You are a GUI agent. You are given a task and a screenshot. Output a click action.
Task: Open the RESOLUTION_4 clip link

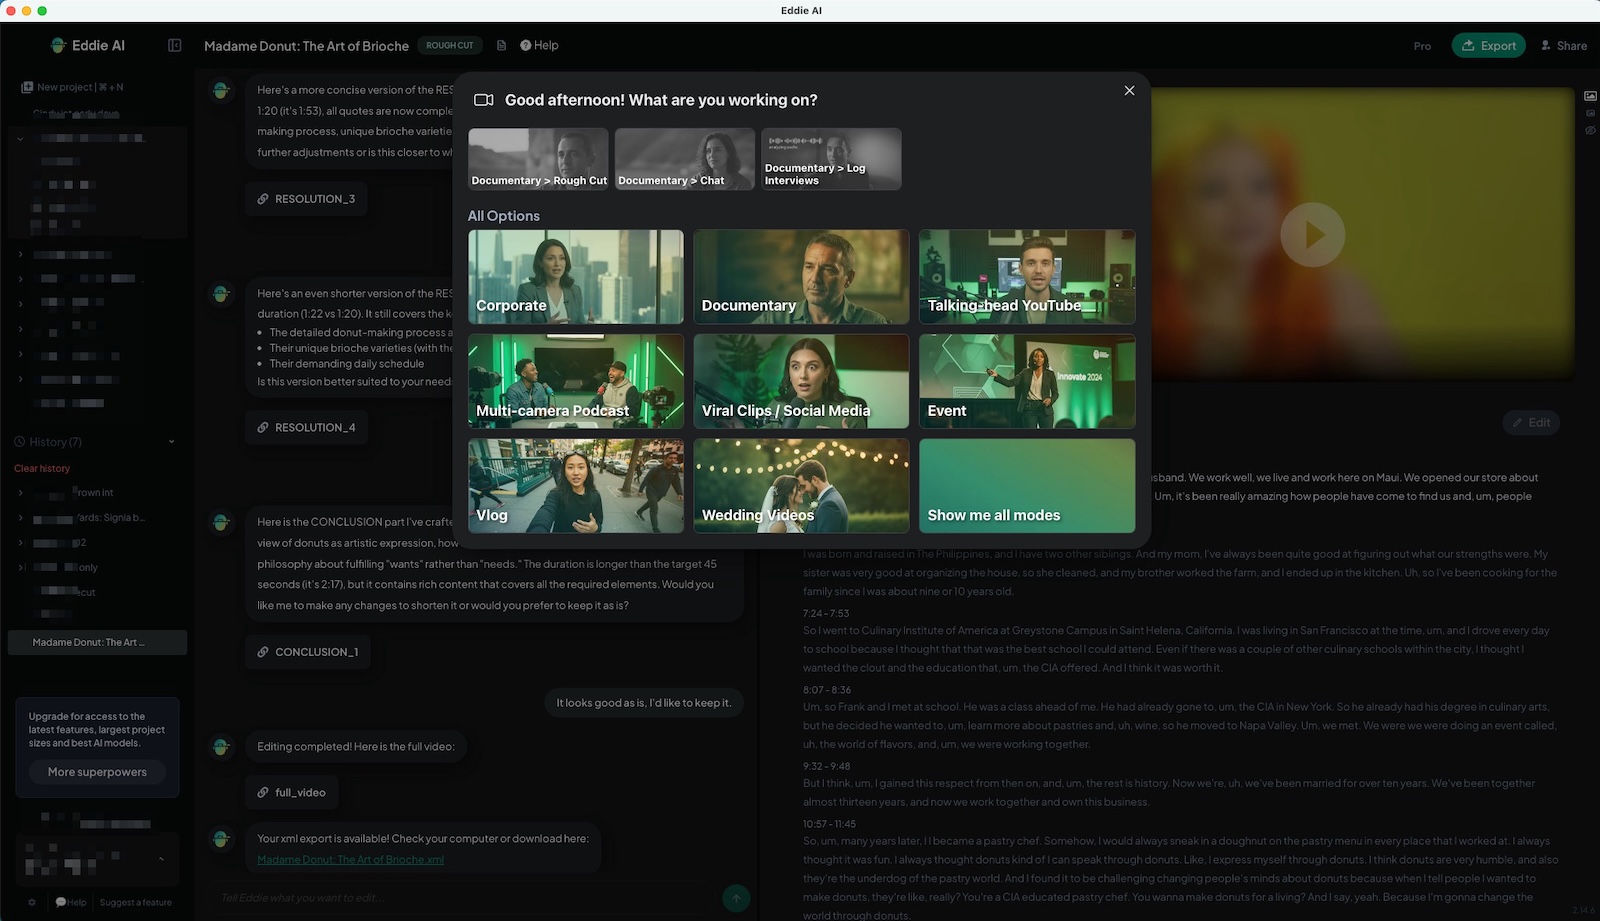[x=305, y=427]
